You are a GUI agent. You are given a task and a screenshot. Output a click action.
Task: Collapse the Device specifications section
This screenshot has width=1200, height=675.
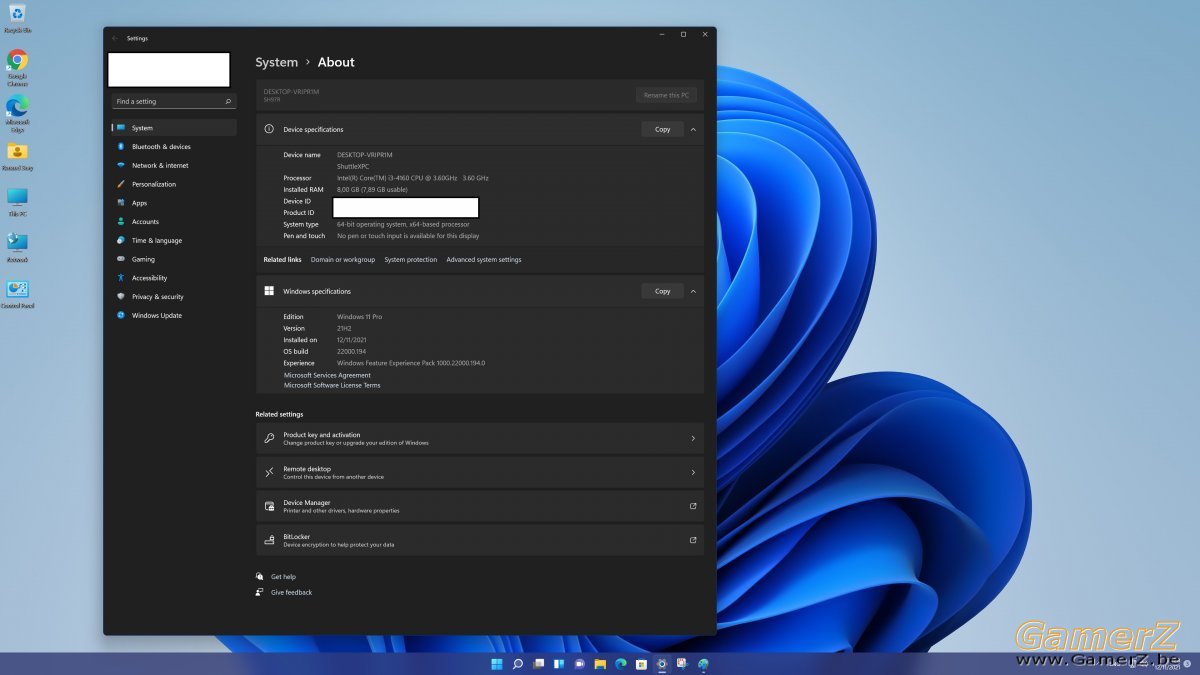(693, 129)
